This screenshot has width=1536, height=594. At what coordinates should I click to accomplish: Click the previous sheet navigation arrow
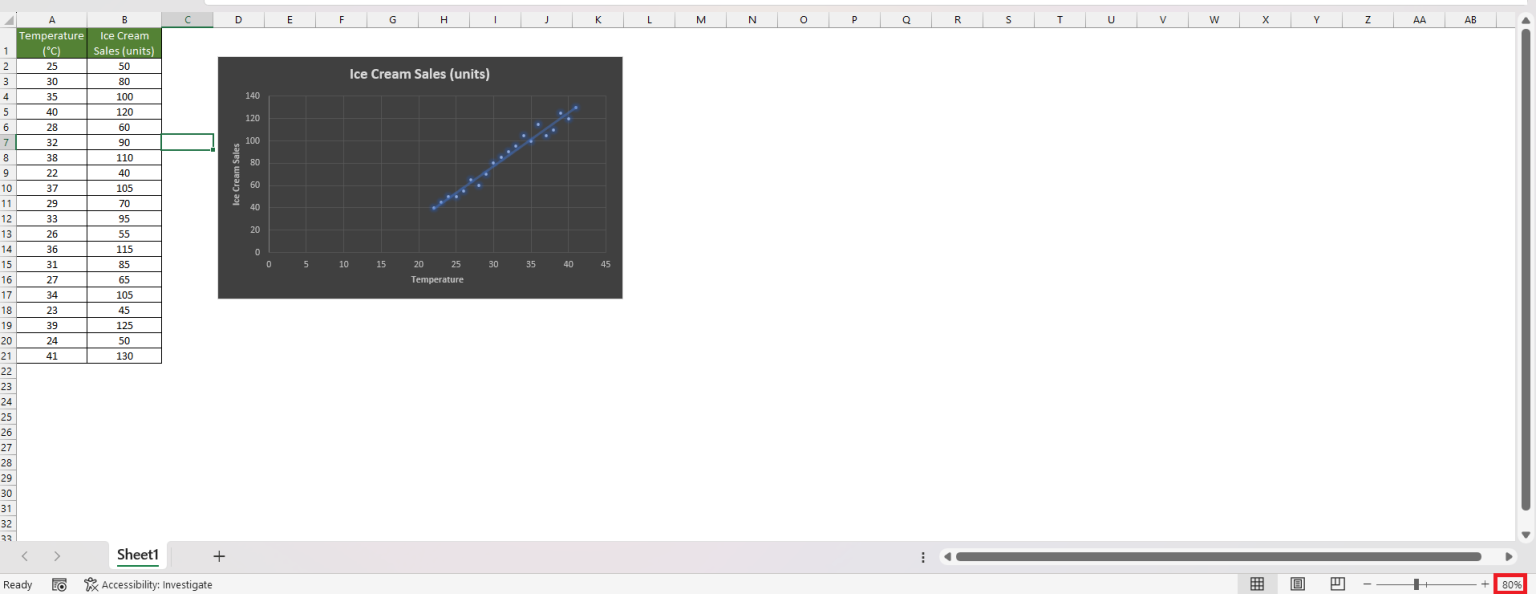point(25,556)
